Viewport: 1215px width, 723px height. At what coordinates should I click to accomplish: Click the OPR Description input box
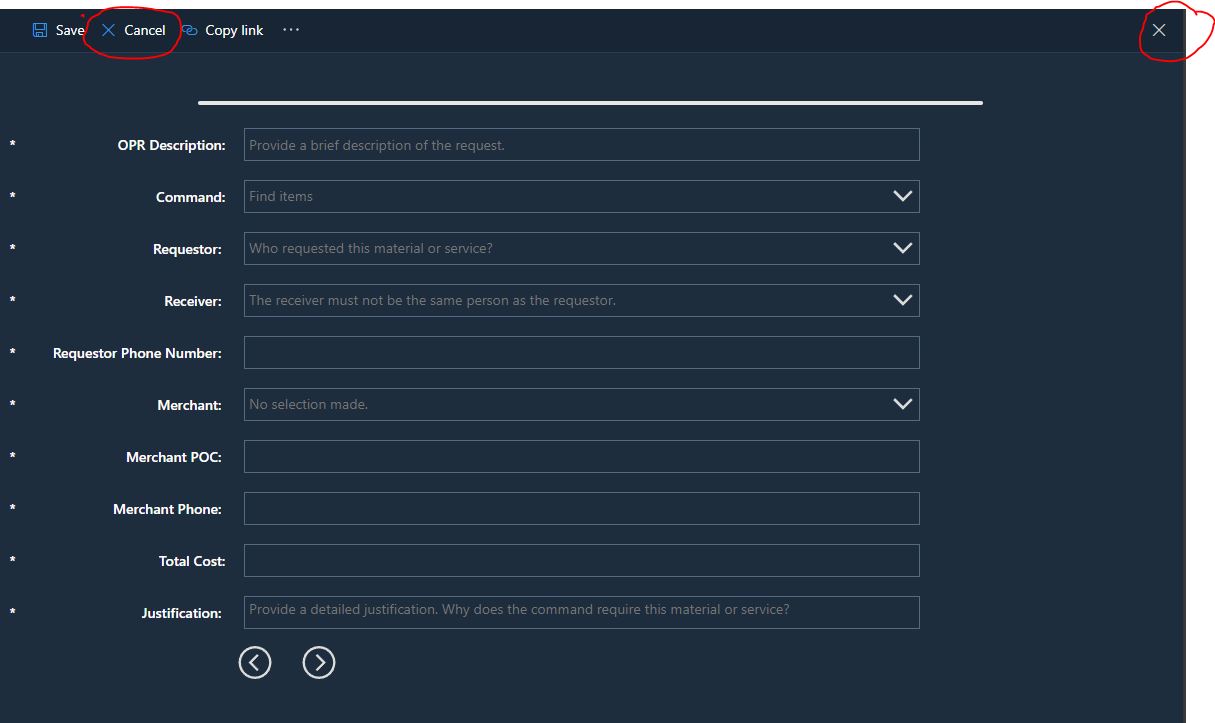click(582, 144)
